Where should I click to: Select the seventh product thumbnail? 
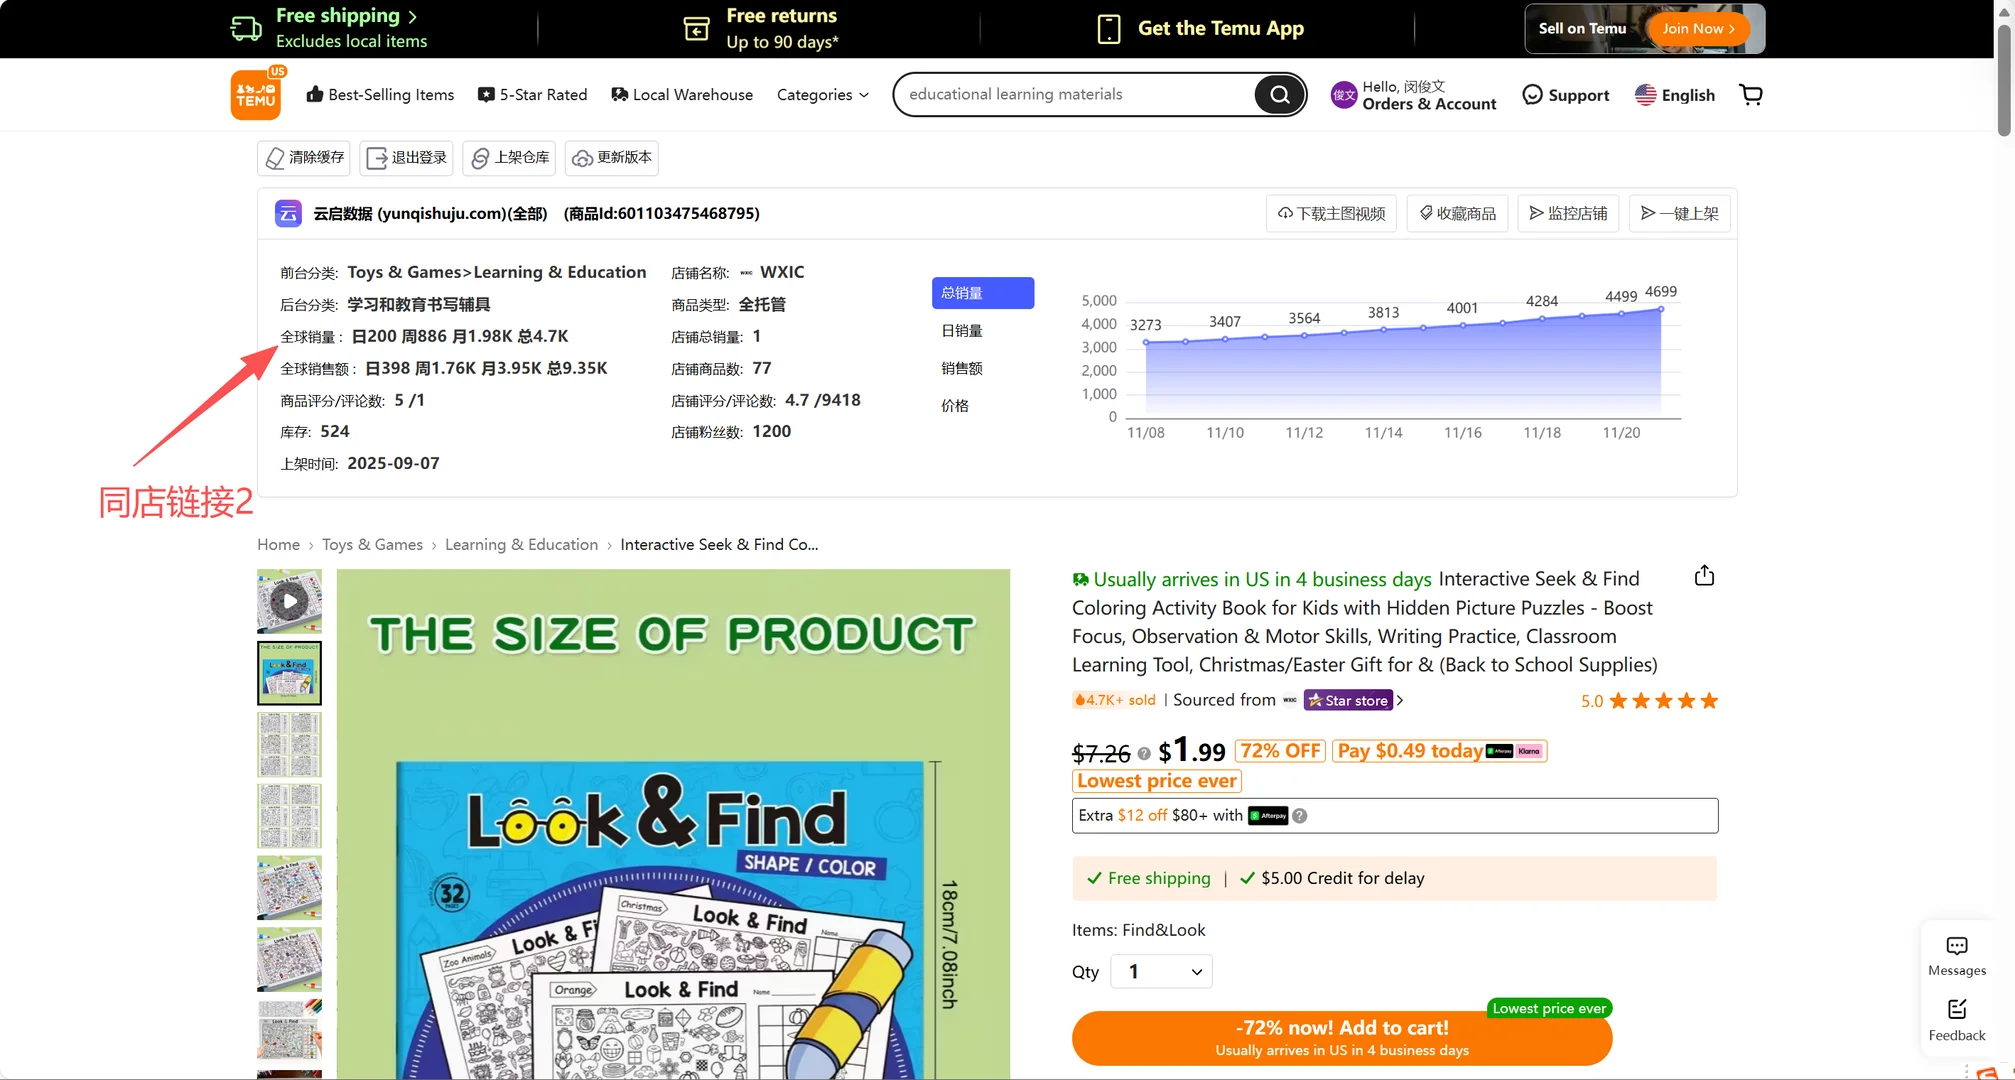[289, 1031]
